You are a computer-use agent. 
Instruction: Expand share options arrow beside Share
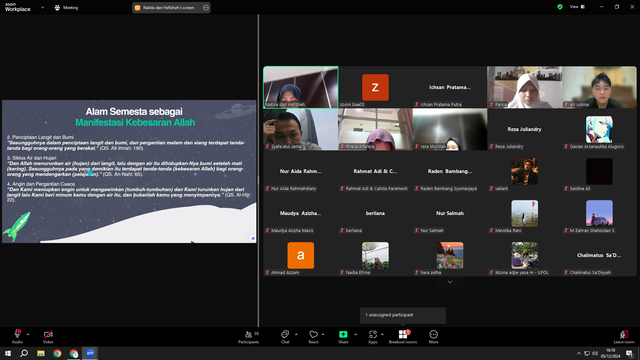356,334
